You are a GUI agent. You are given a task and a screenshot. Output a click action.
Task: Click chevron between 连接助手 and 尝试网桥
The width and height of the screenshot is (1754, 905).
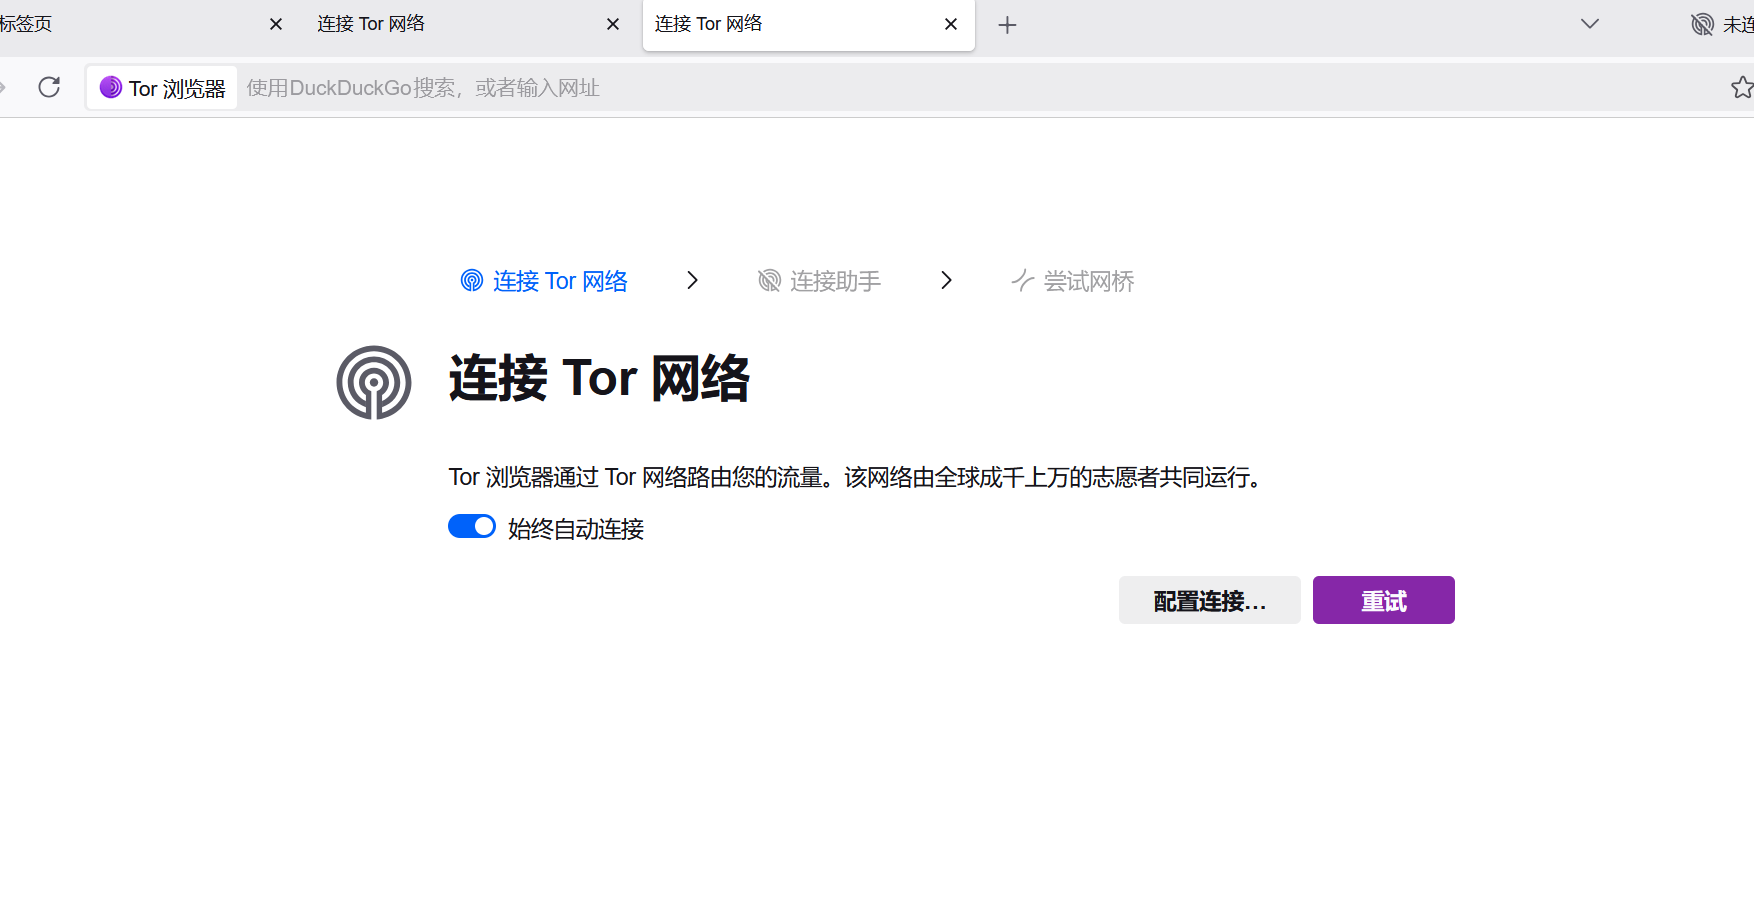coord(946,280)
